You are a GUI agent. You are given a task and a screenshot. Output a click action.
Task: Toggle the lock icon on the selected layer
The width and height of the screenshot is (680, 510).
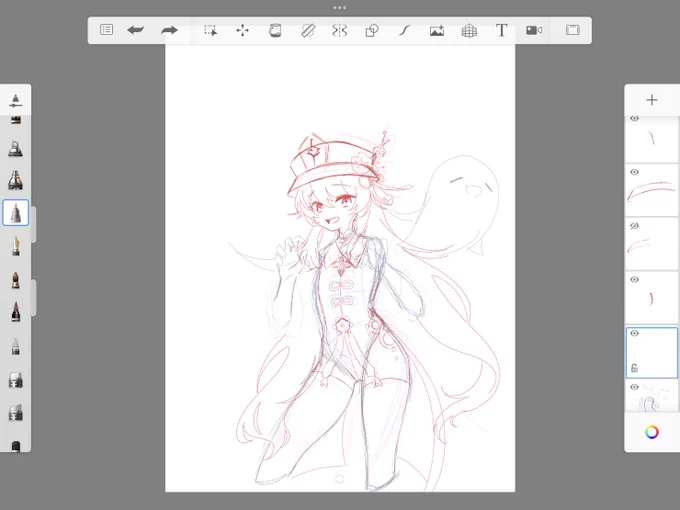634,368
